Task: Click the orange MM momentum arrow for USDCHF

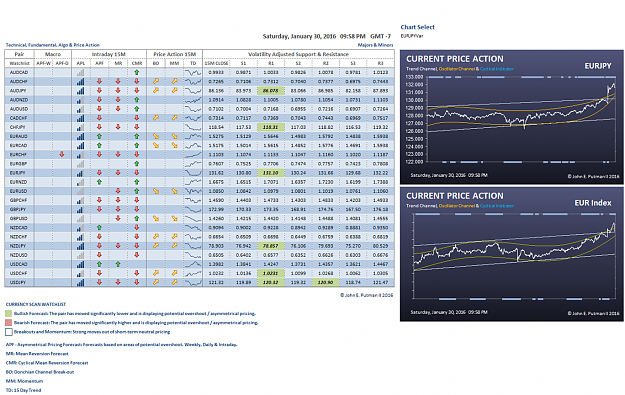Action: coord(175,273)
